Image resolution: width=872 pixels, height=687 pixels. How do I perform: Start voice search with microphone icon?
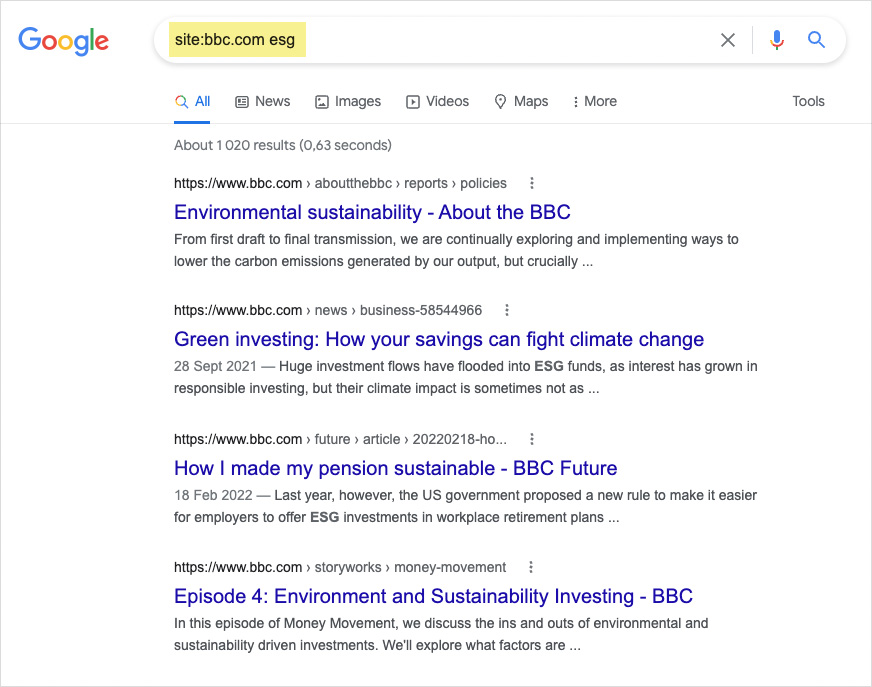(777, 40)
